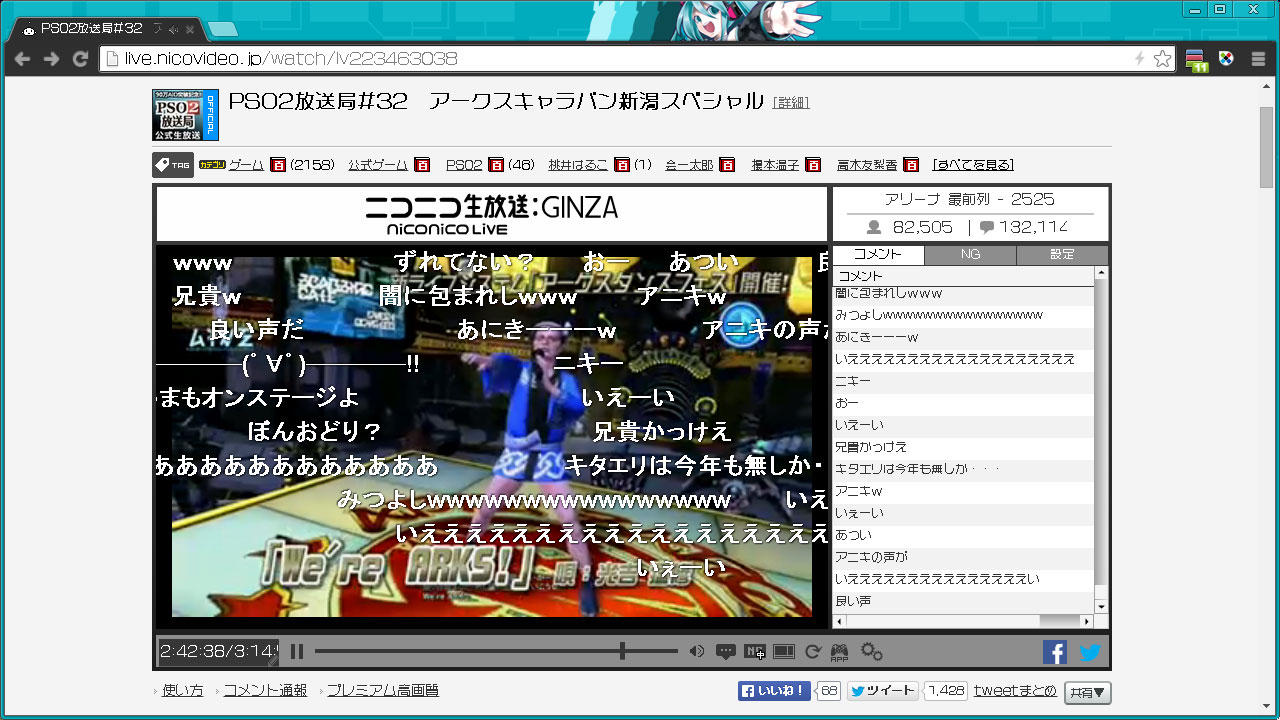The image size is (1280, 720).
Task: Select comment row アニキの声が
Action: point(964,557)
